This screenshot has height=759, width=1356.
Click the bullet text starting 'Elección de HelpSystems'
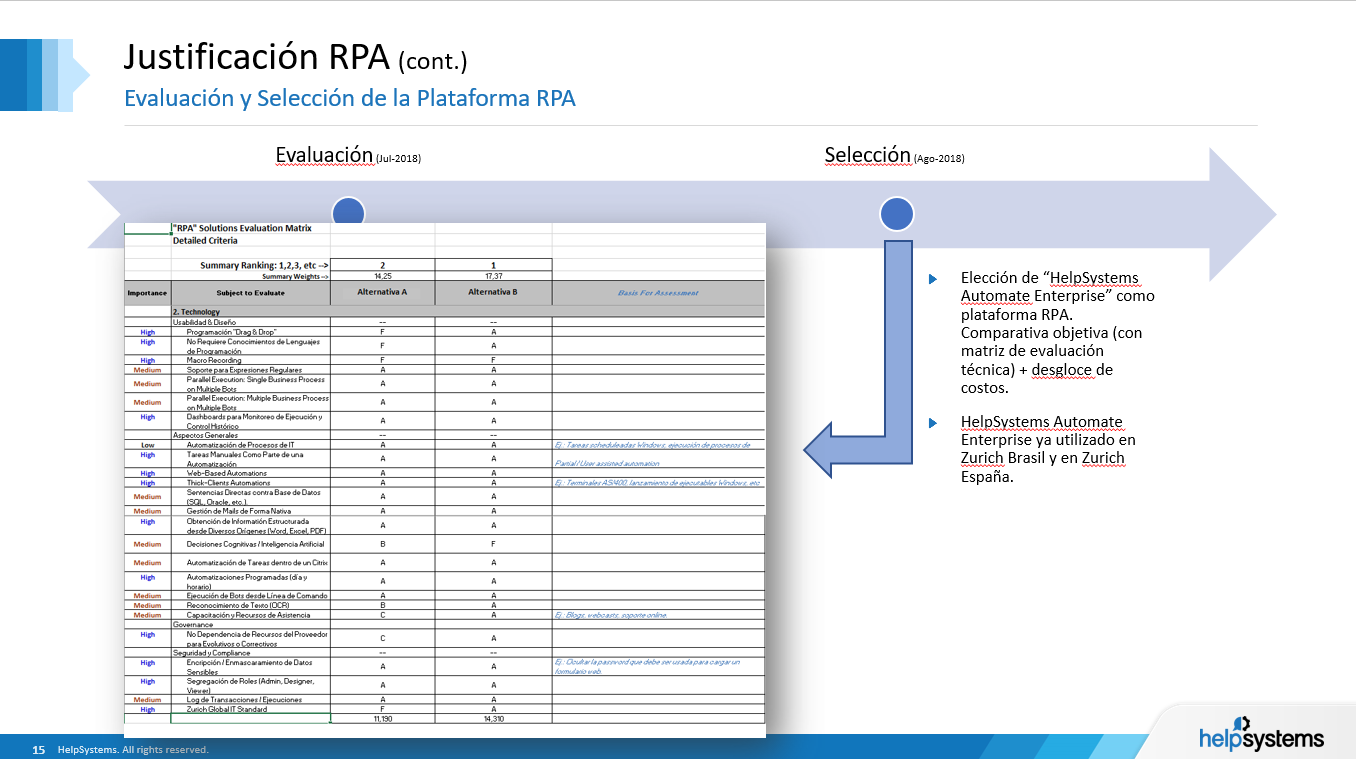pyautogui.click(x=1058, y=333)
